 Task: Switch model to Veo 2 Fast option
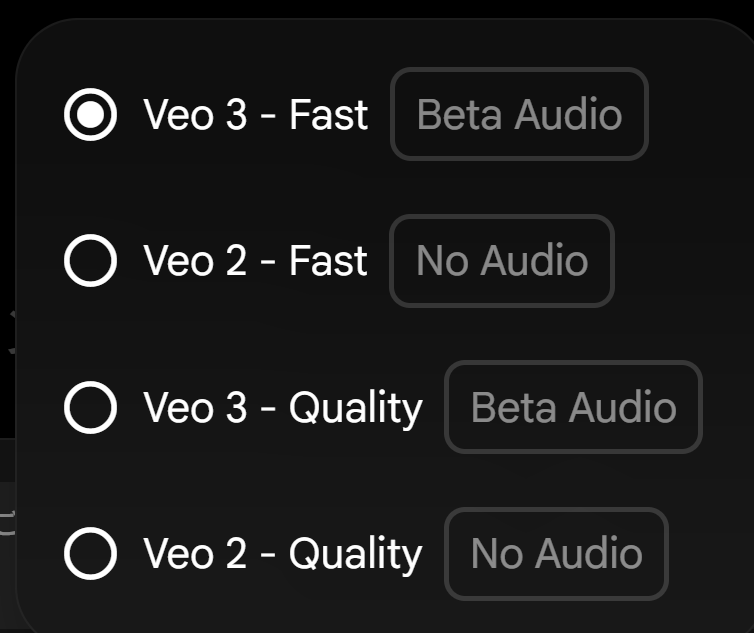click(90, 261)
